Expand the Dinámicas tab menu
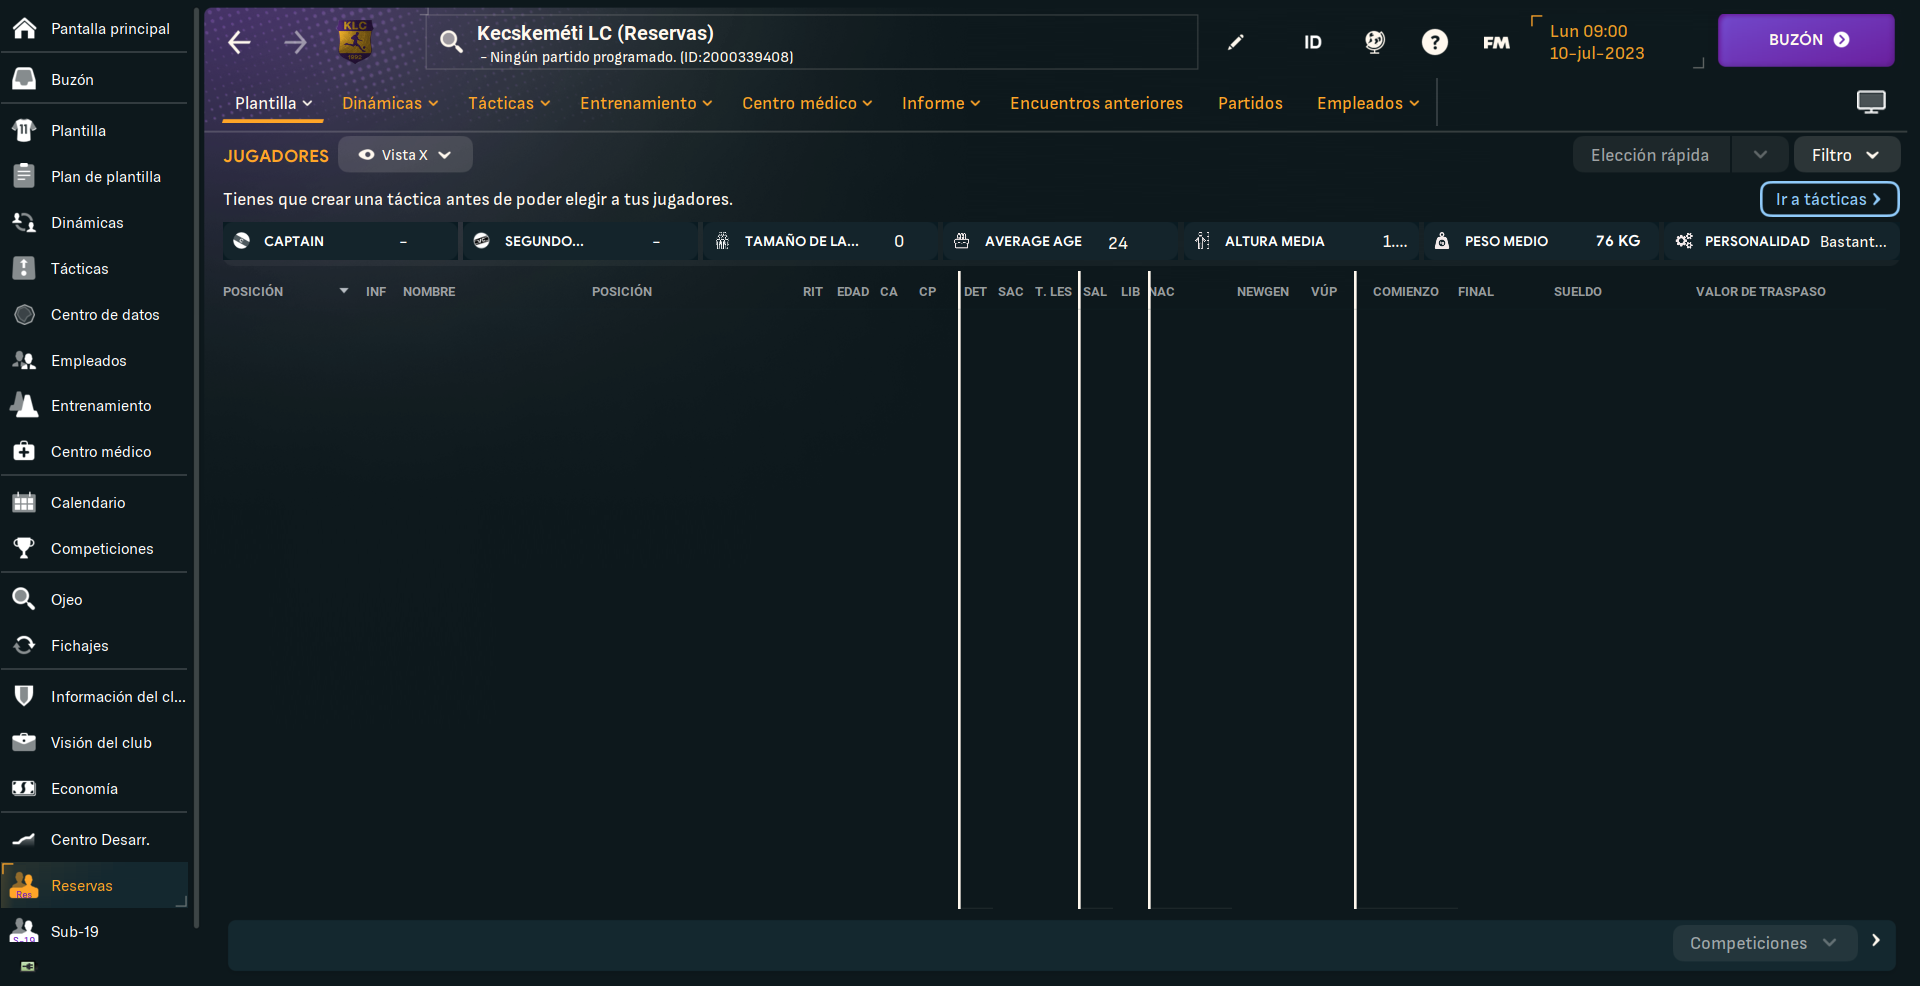 [x=390, y=103]
